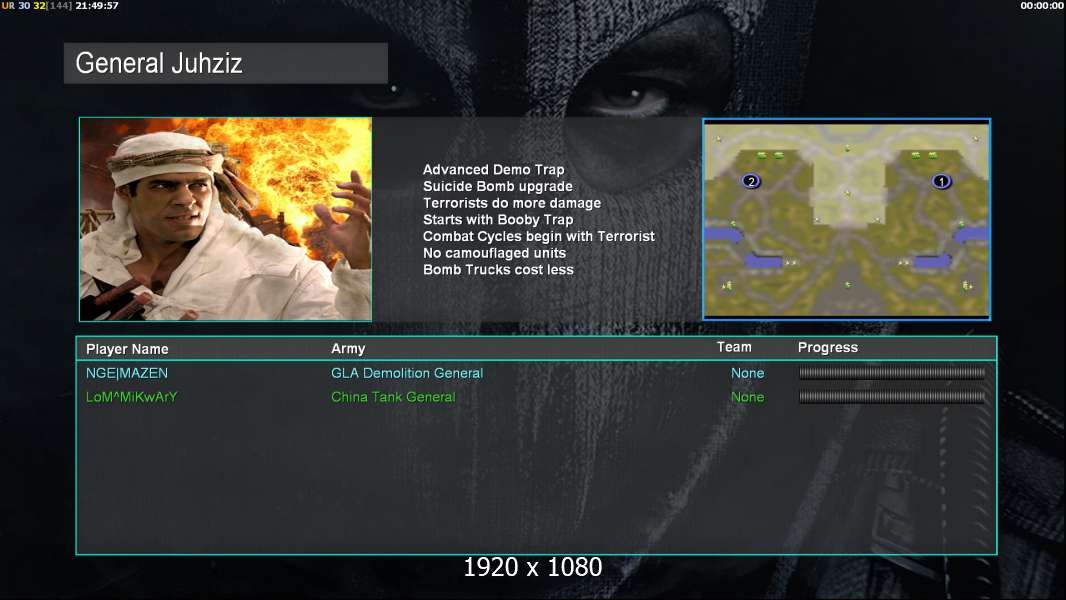This screenshot has height=600, width=1066.
Task: Select player NGE|MAZEN
Action: (126, 373)
